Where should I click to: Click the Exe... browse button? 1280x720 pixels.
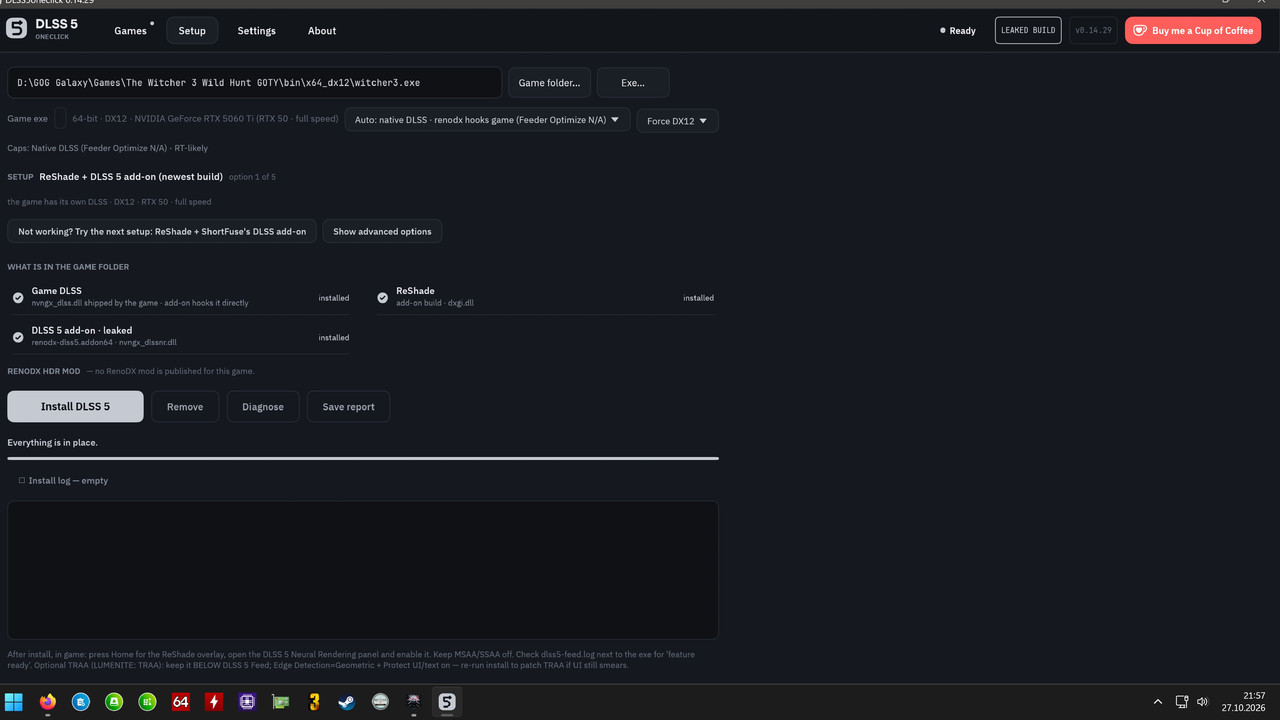pyautogui.click(x=633, y=83)
